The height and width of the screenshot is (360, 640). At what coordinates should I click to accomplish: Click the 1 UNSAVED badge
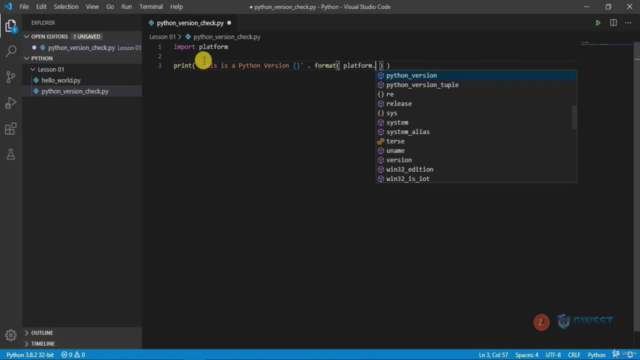tap(87, 37)
